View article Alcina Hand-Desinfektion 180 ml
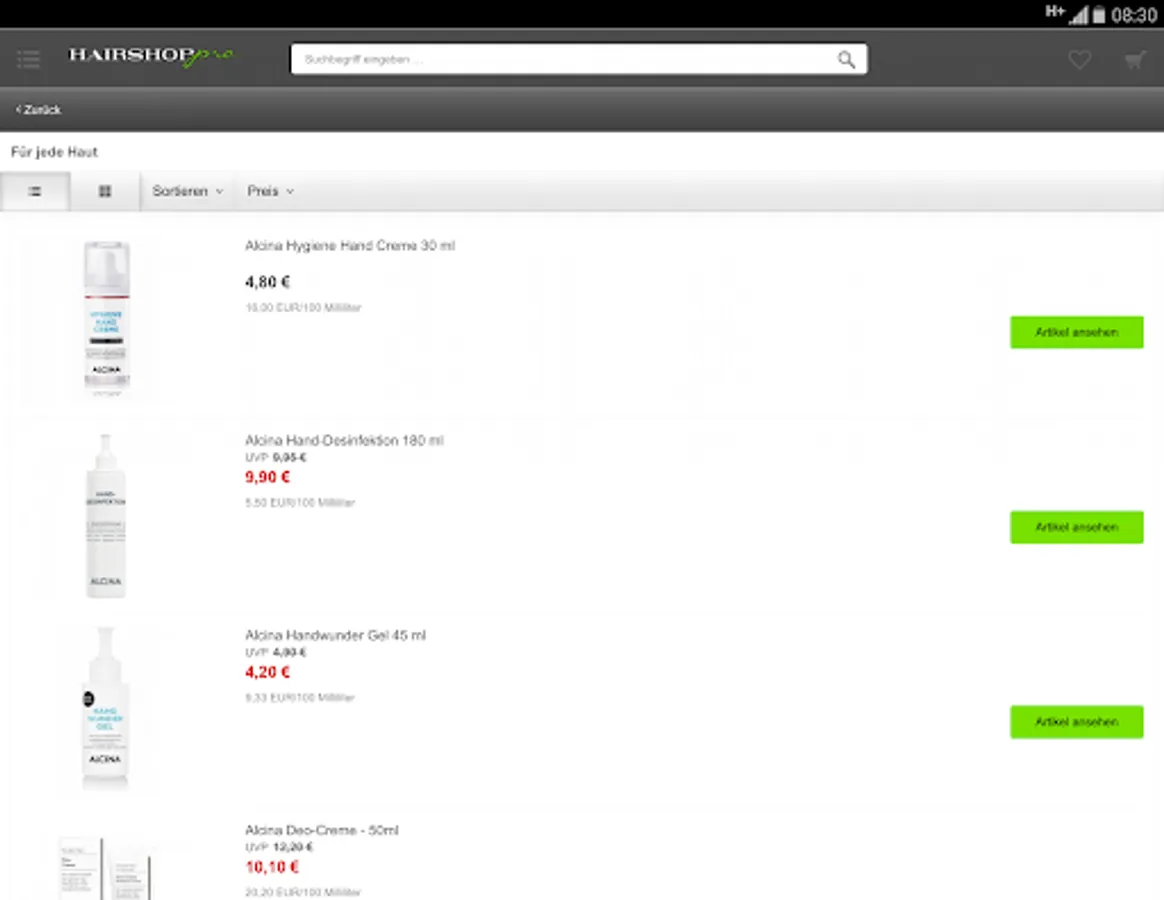 coord(1076,527)
